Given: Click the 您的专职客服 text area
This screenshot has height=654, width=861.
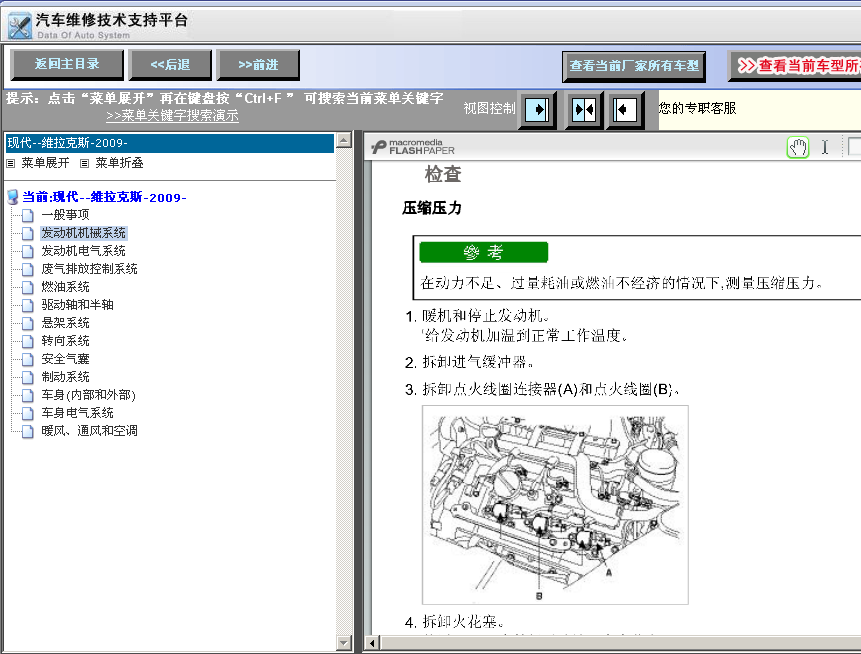Looking at the screenshot, I should coord(697,108).
